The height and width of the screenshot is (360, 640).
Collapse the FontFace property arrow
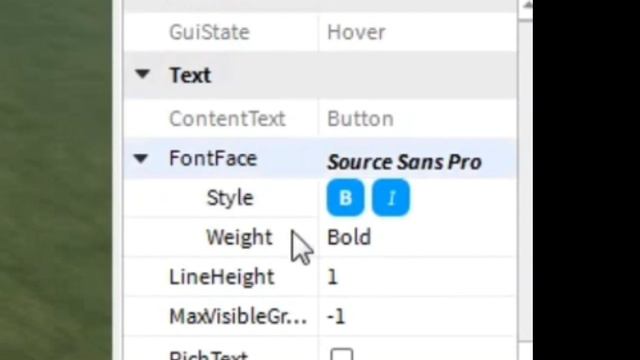coord(141,158)
